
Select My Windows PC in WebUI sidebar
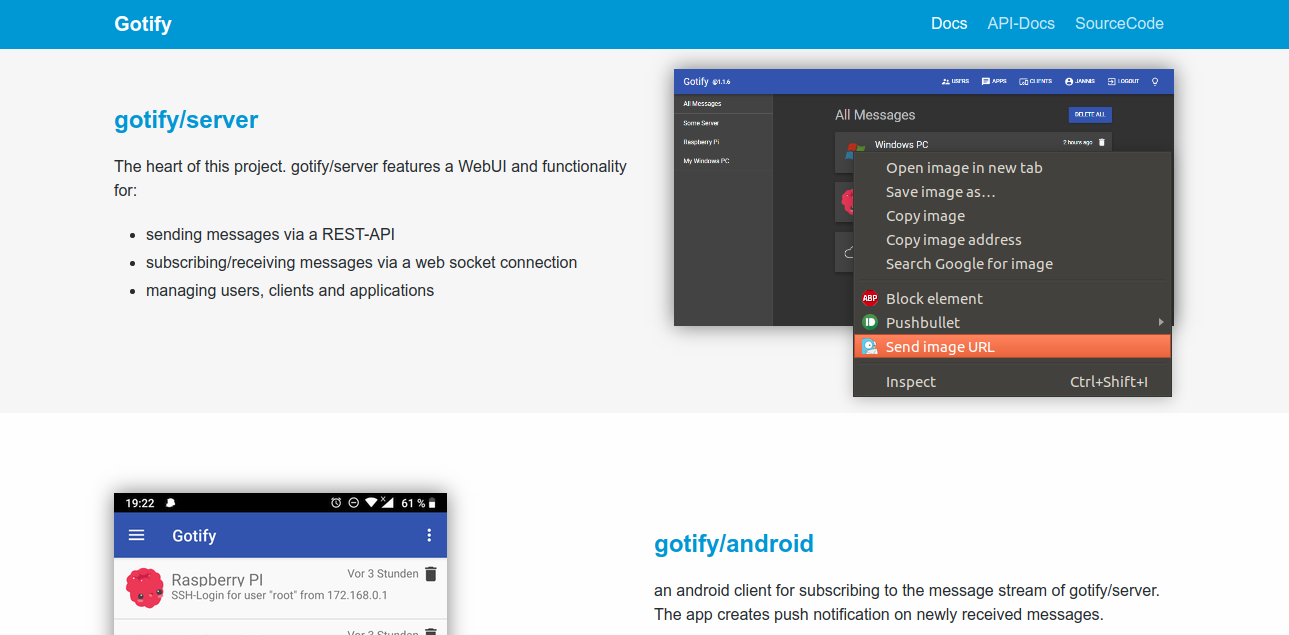723,161
